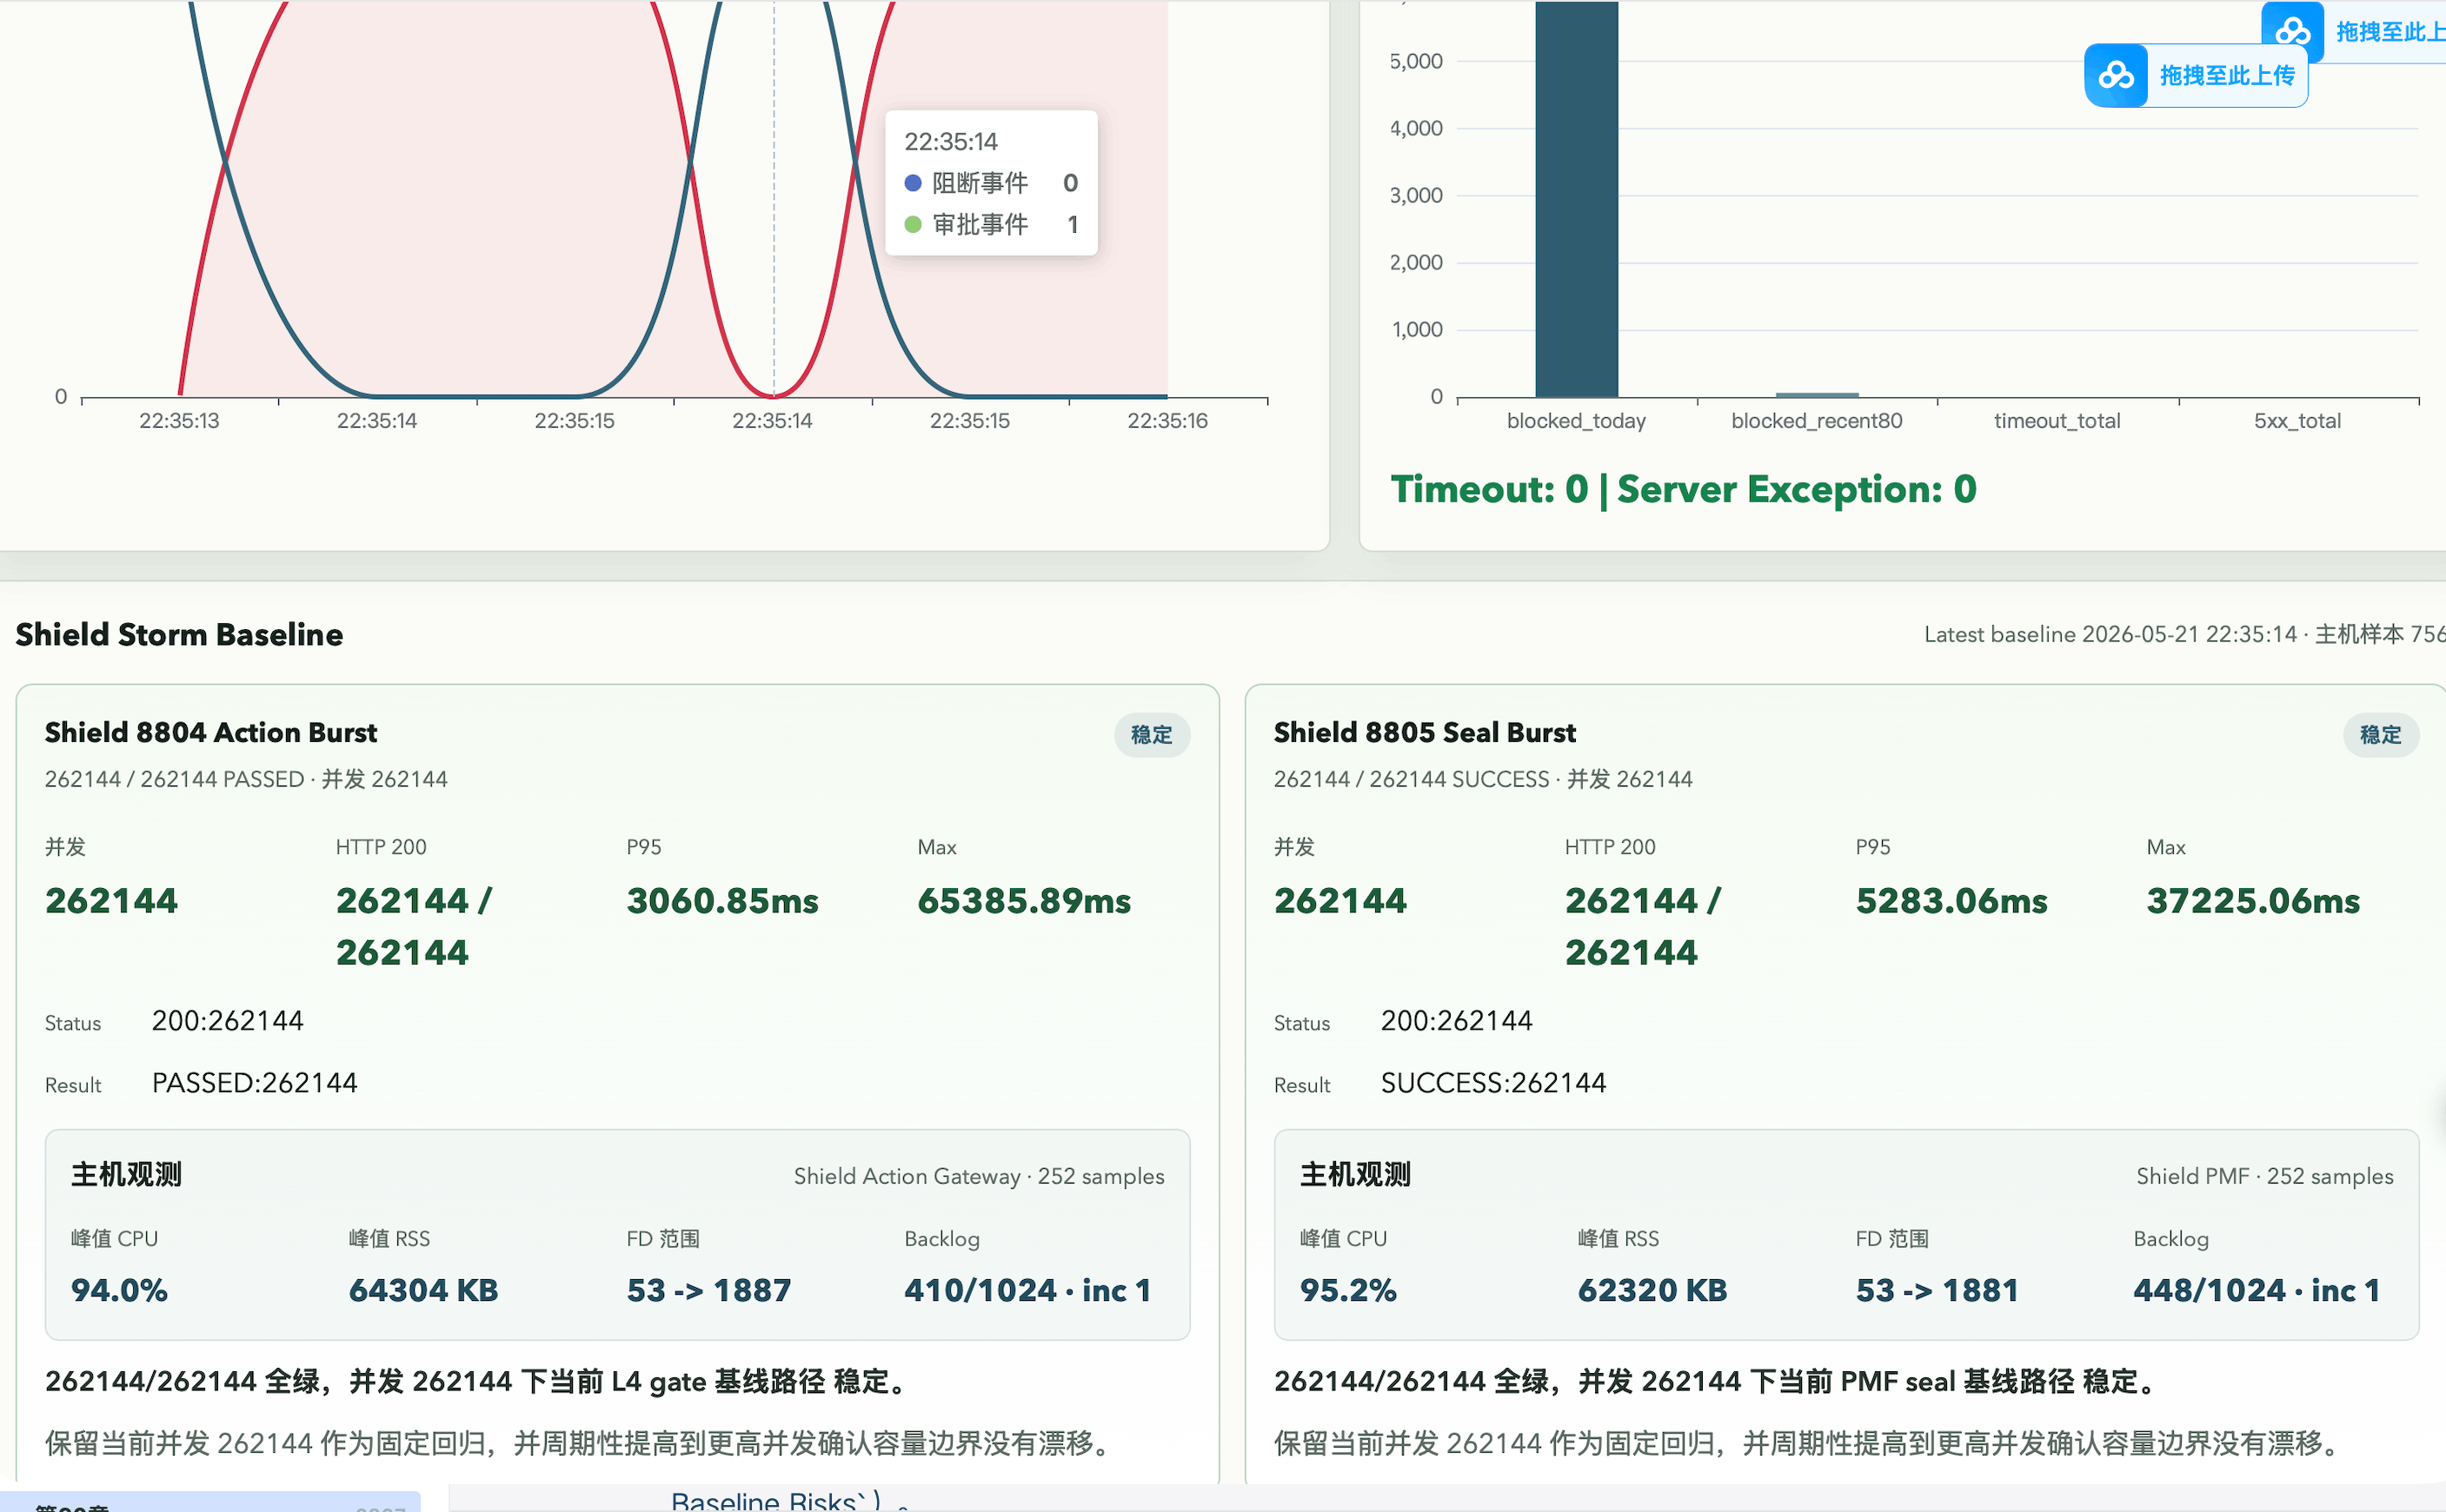The image size is (2446, 1512).
Task: Click FD range value 53 -> 1887
Action: pos(708,1290)
